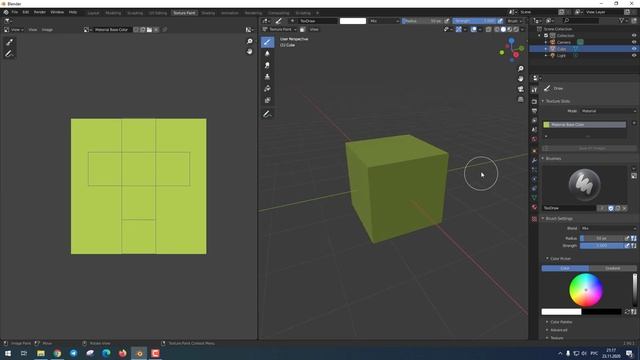Select the Fill tool in viewport toolbar
Image resolution: width=640 pixels, height=360 pixels.
(x=267, y=89)
